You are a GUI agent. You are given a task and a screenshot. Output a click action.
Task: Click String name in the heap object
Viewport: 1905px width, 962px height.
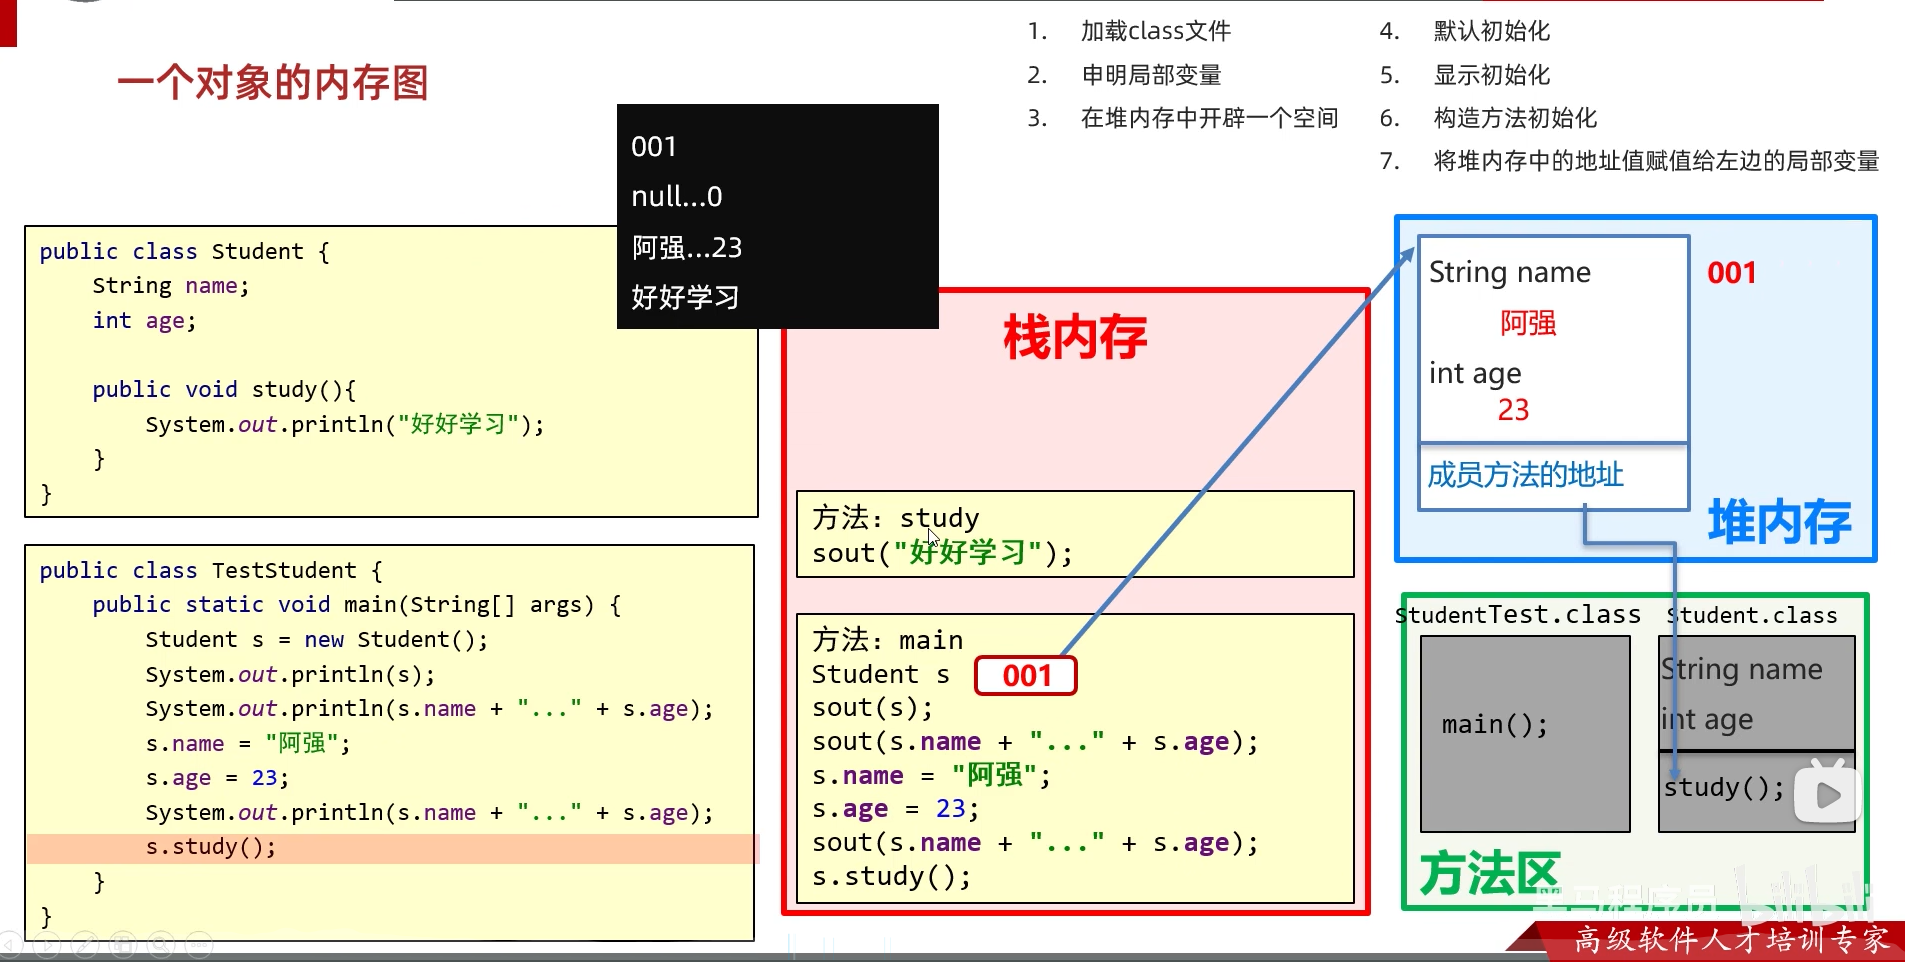(1509, 272)
